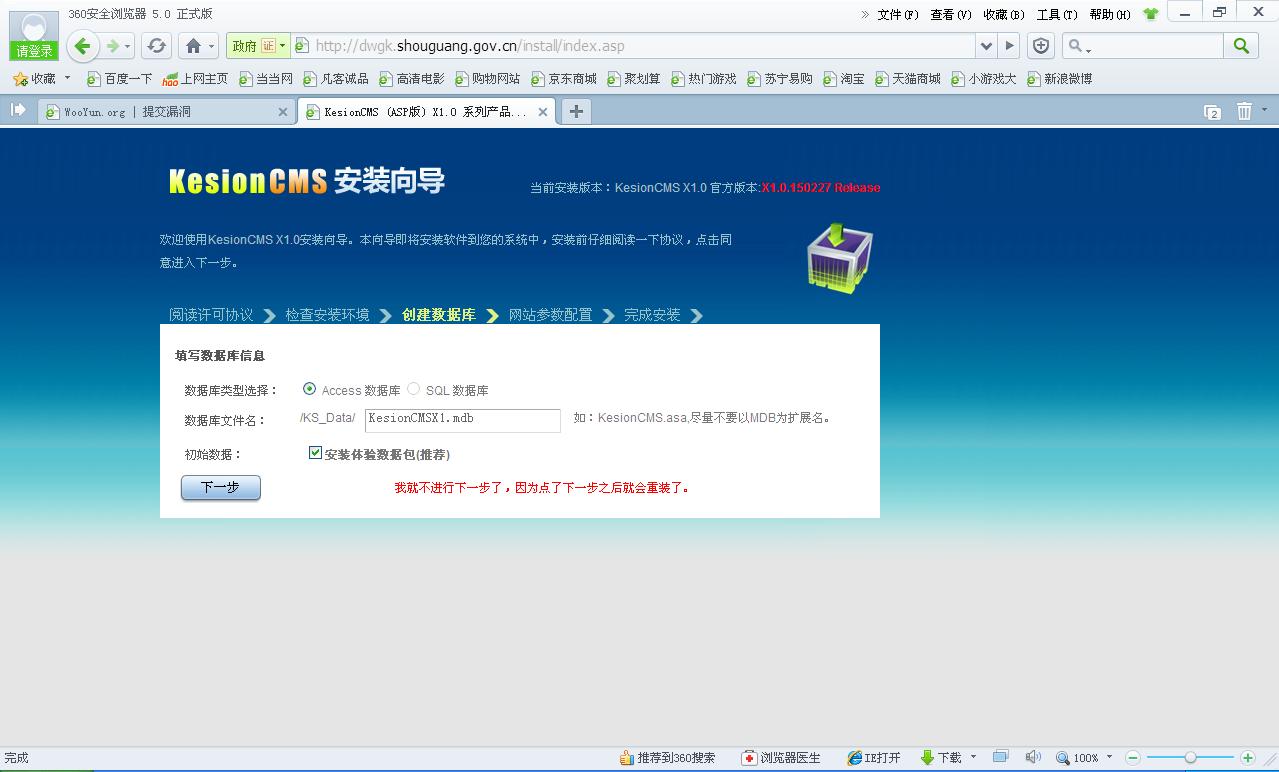This screenshot has width=1279, height=772.
Task: Expand the 收藏 bookmarks bar dropdown arrow
Action: point(68,78)
